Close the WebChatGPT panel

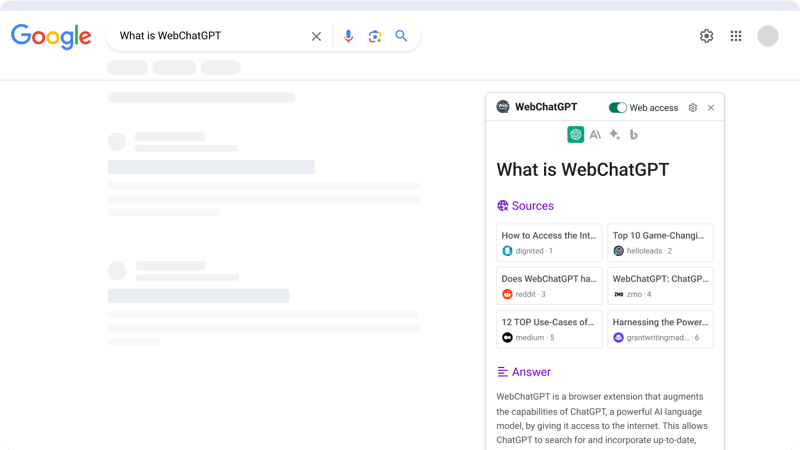click(x=711, y=108)
